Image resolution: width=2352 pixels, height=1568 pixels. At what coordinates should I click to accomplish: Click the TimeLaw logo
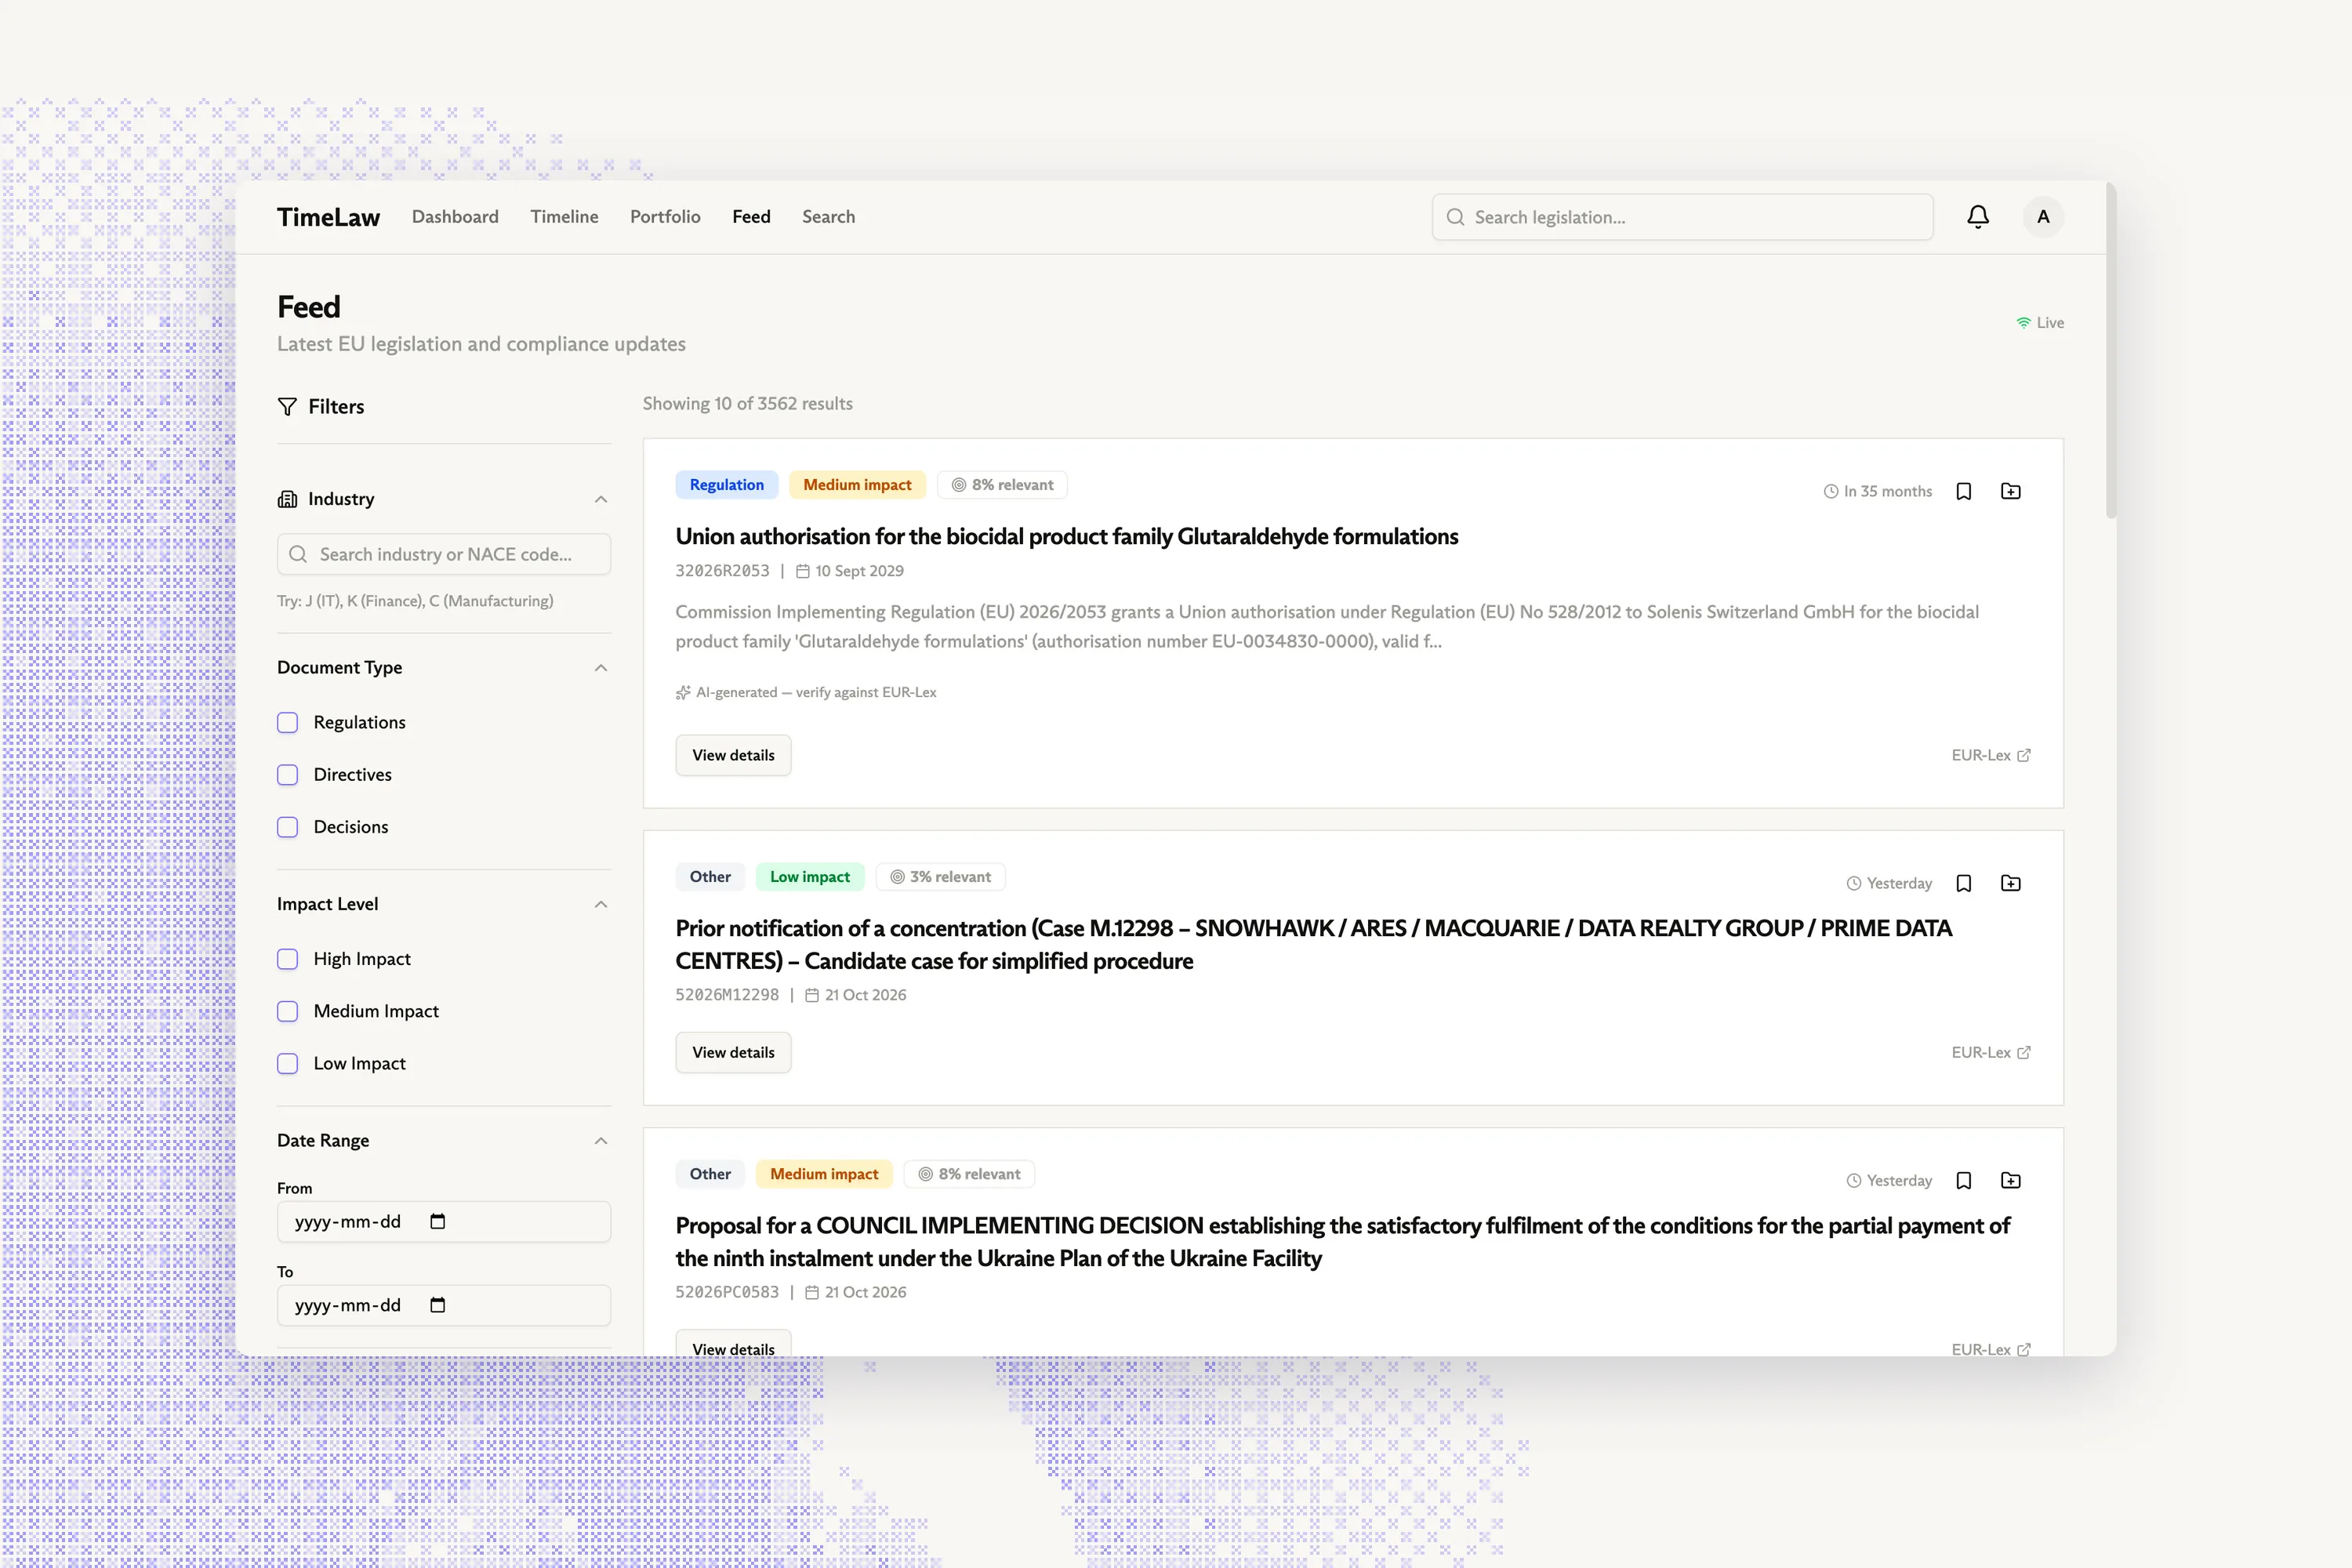(328, 217)
